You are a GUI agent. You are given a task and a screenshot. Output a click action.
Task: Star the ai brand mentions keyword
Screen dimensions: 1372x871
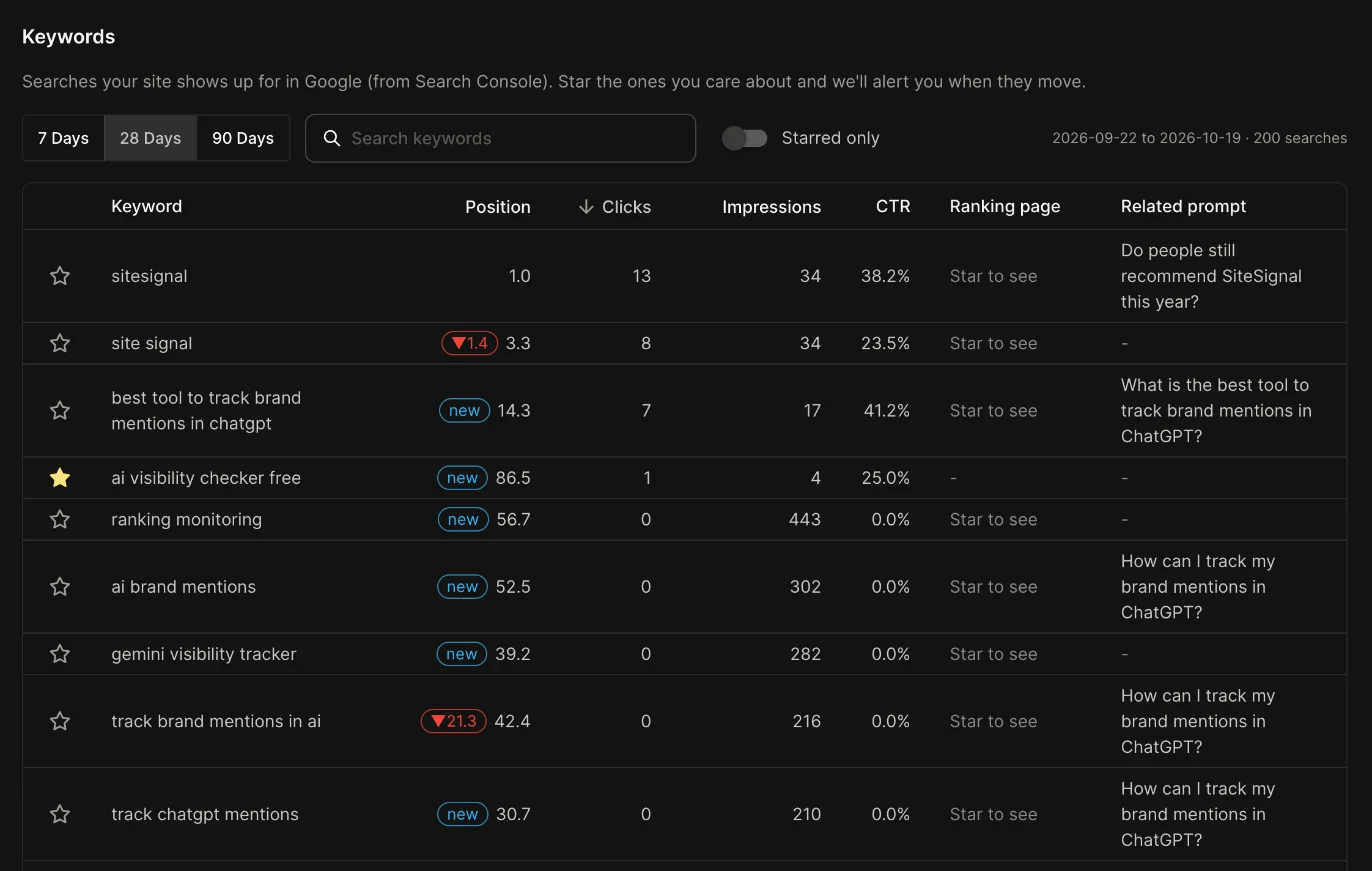pos(60,587)
